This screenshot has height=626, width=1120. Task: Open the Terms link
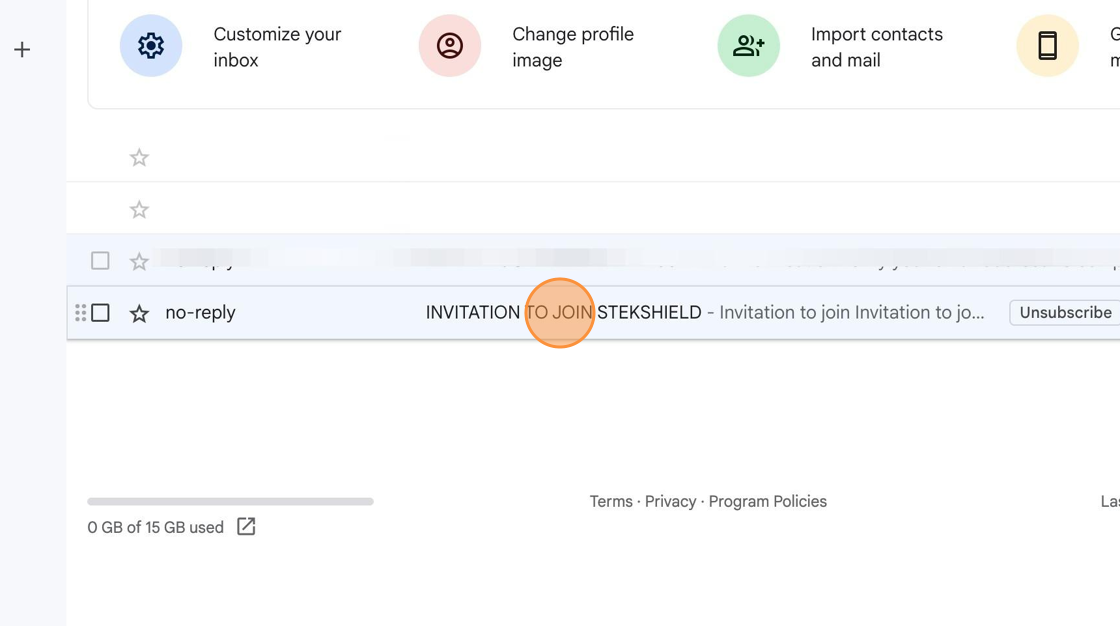611,502
